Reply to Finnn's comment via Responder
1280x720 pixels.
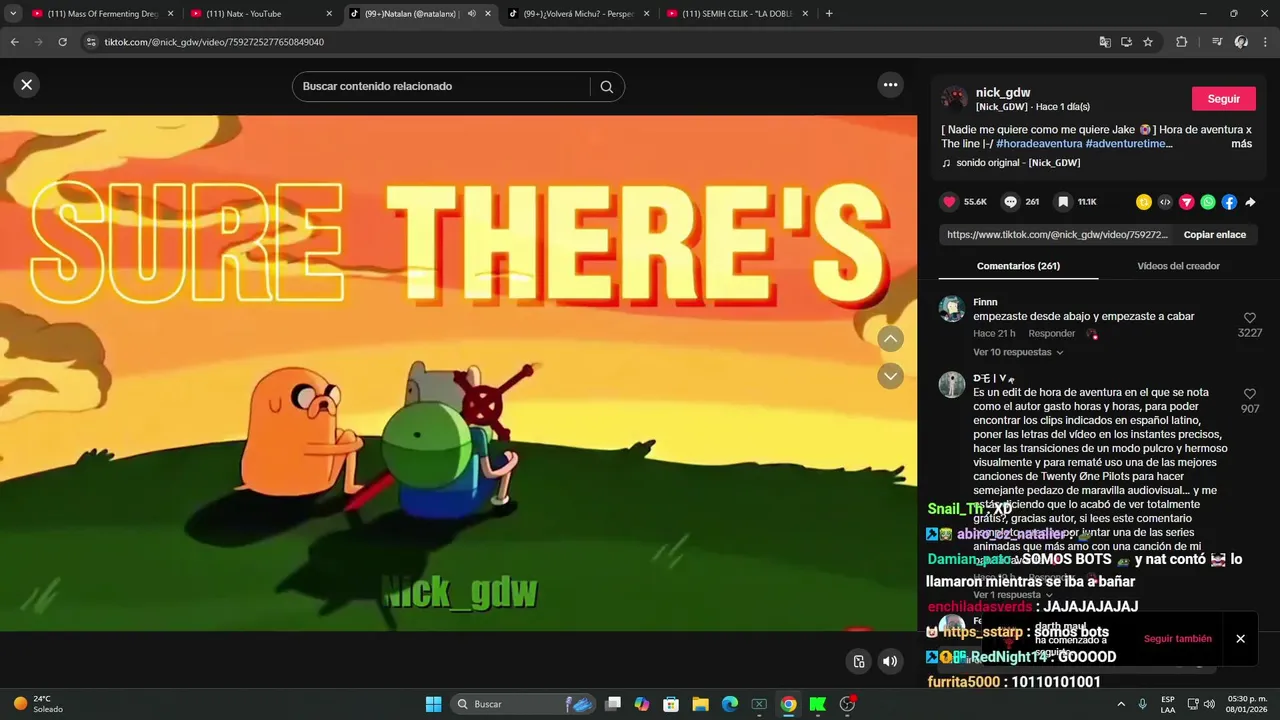[x=1052, y=334]
